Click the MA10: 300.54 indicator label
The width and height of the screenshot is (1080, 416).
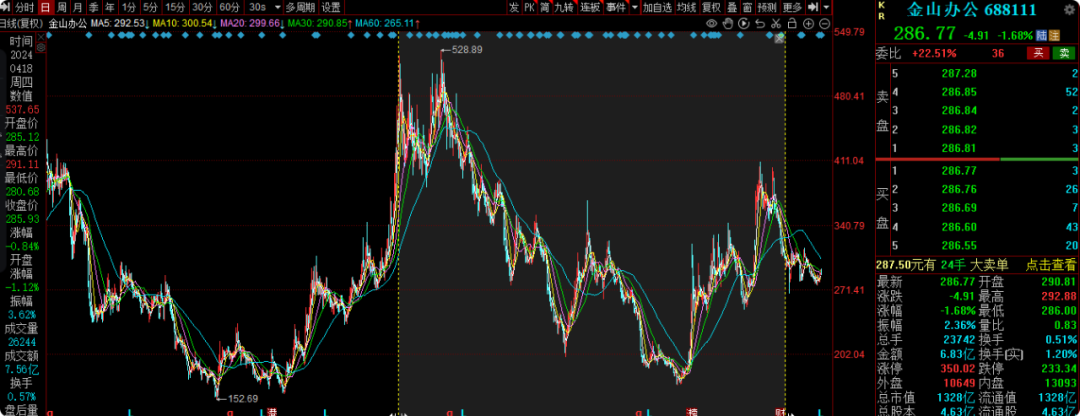186,23
